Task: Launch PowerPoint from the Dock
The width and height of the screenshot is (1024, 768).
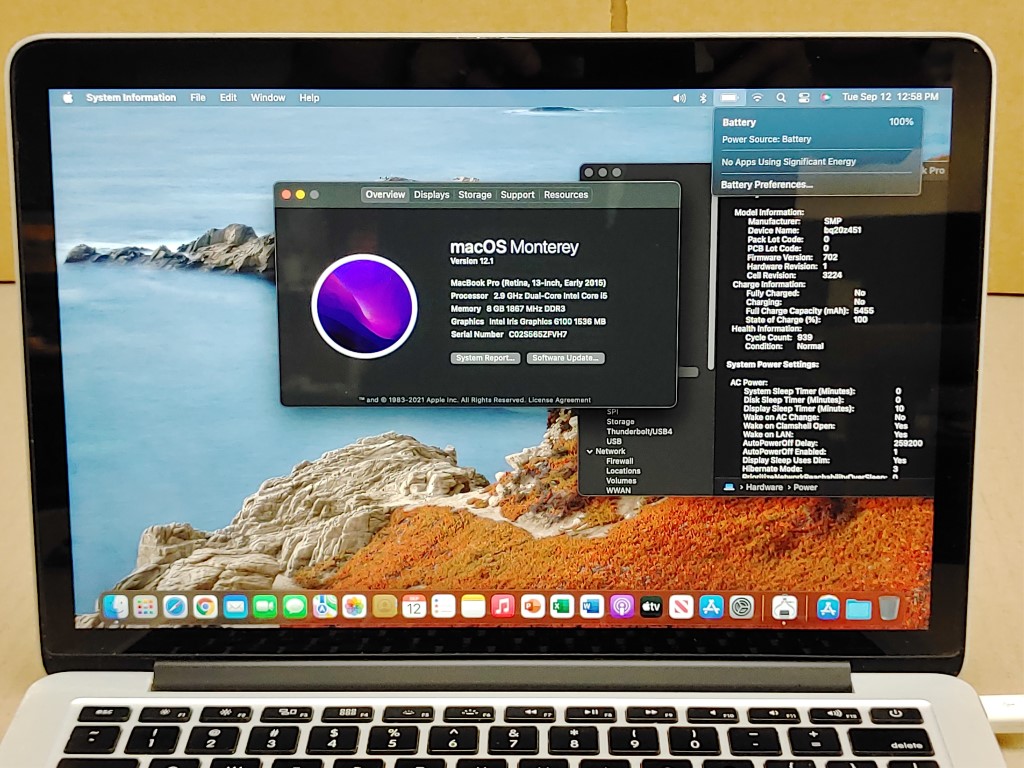Action: (x=533, y=607)
